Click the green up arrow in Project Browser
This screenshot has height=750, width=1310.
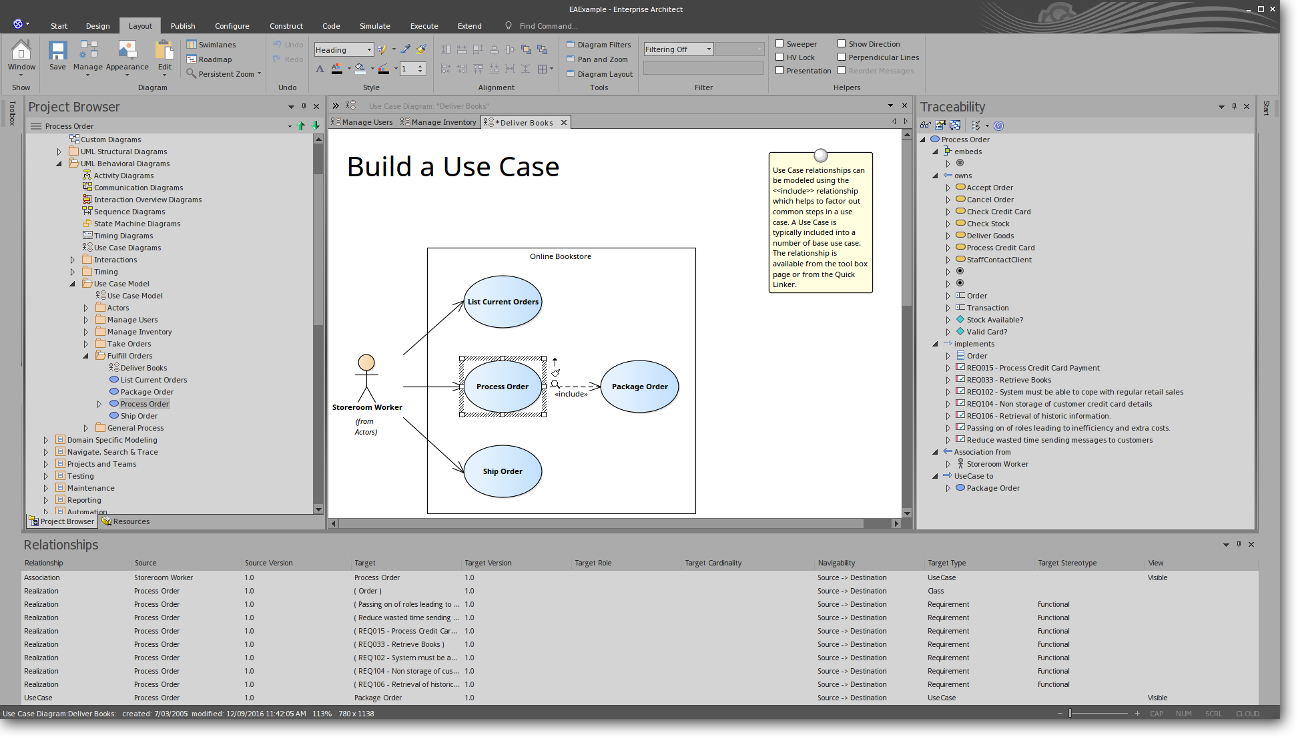[301, 126]
